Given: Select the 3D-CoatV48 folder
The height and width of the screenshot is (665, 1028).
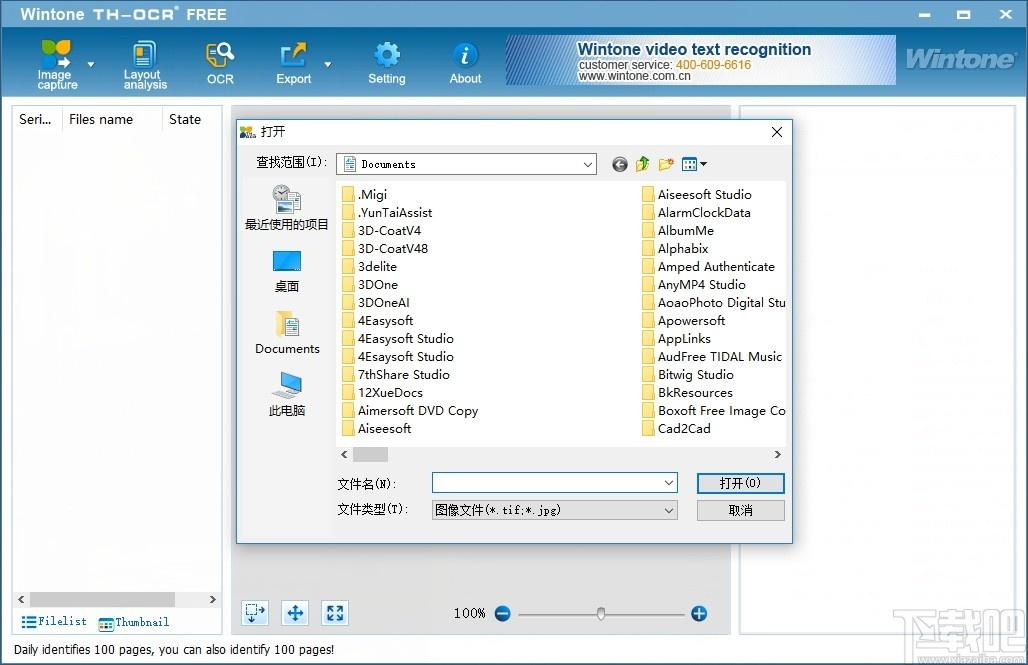Looking at the screenshot, I should click(x=385, y=249).
